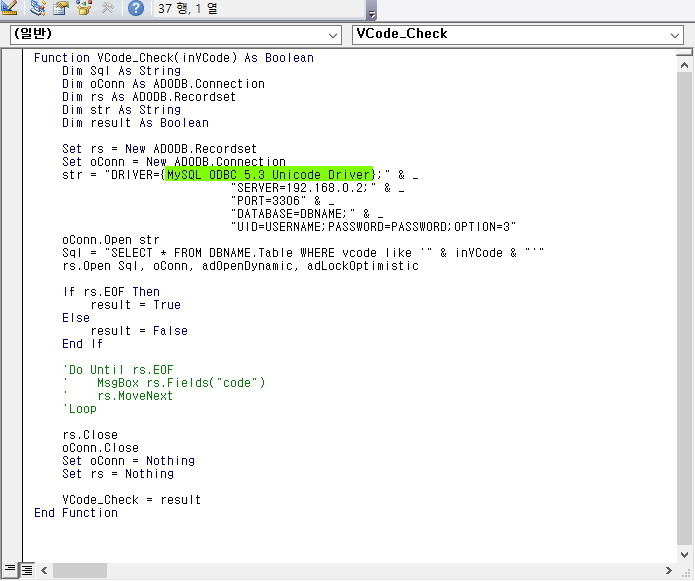Toggle Design Mode in the toolbar
The width and height of the screenshot is (695, 581).
9,8
